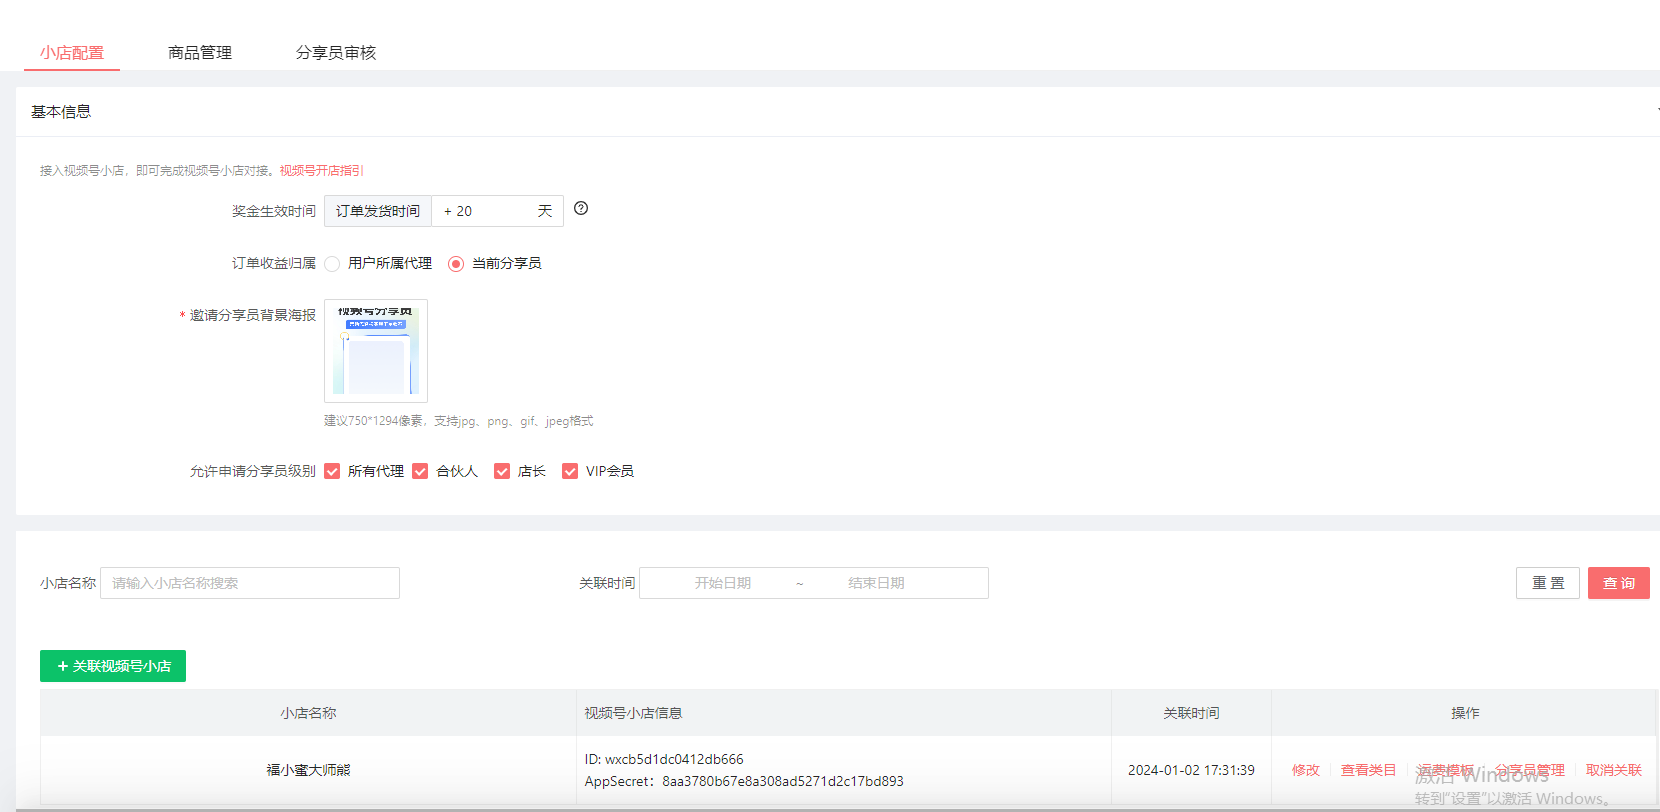Open the 分享员审核 tab
Image resolution: width=1660 pixels, height=812 pixels.
click(x=336, y=53)
